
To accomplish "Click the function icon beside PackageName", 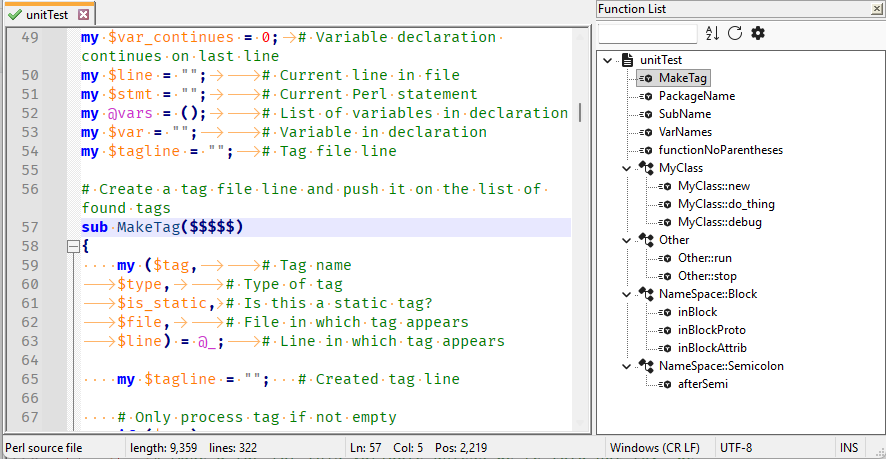I will click(x=645, y=96).
